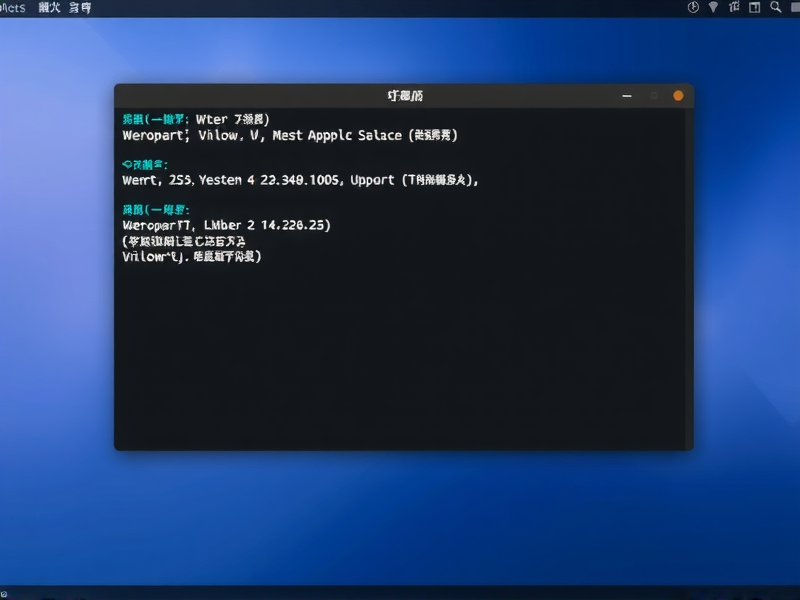The image size is (800, 600).
Task: Click the terminal window title
Action: click(404, 94)
